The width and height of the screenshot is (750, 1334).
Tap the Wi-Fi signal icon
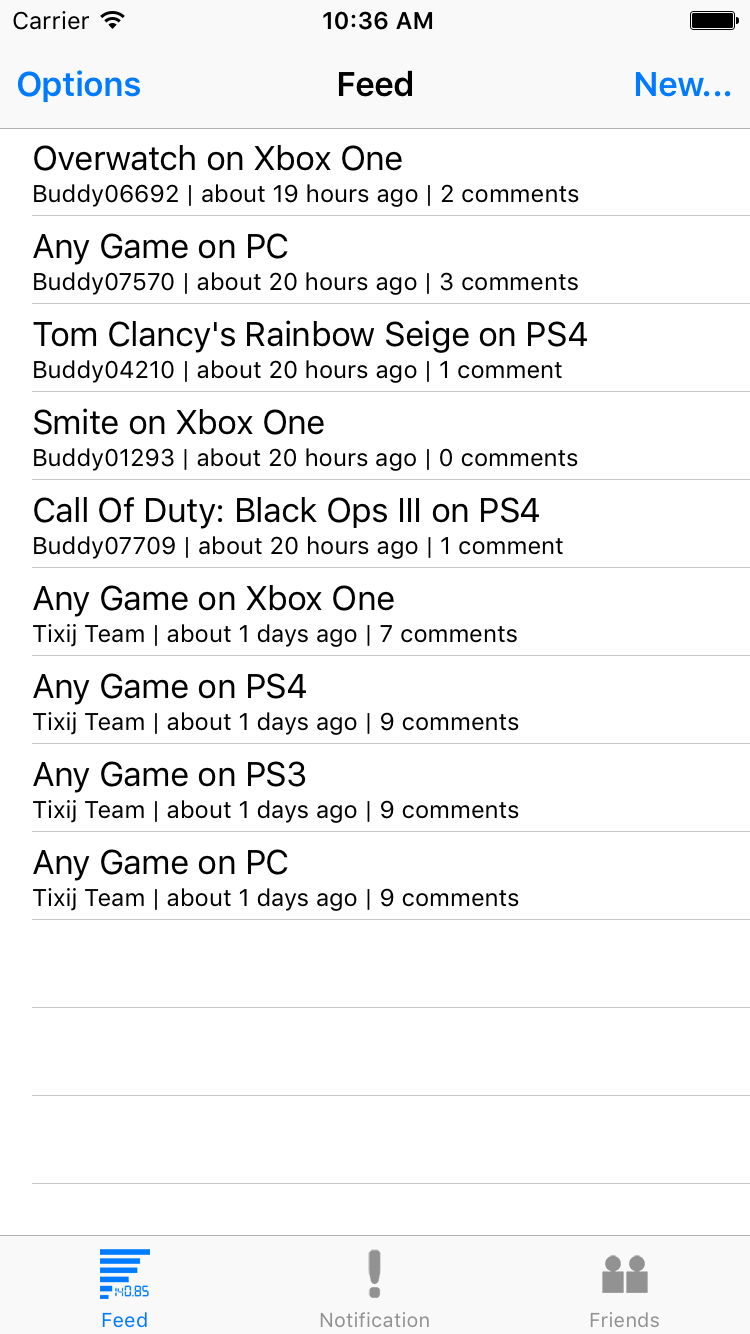coord(113,20)
